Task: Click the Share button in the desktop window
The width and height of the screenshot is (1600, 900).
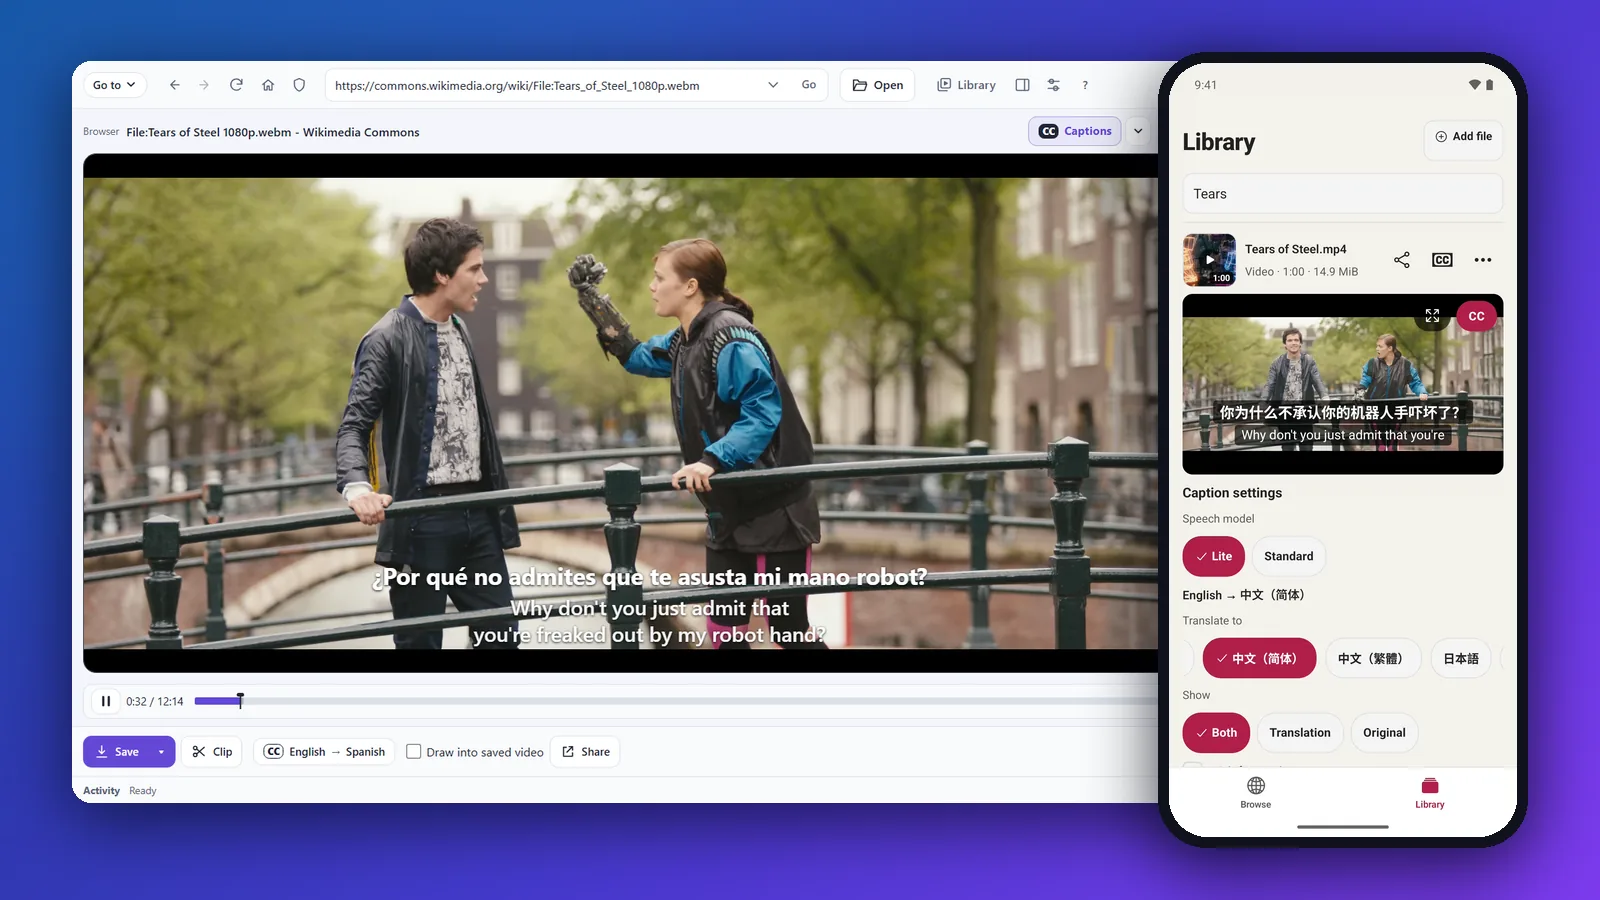Action: 586,752
